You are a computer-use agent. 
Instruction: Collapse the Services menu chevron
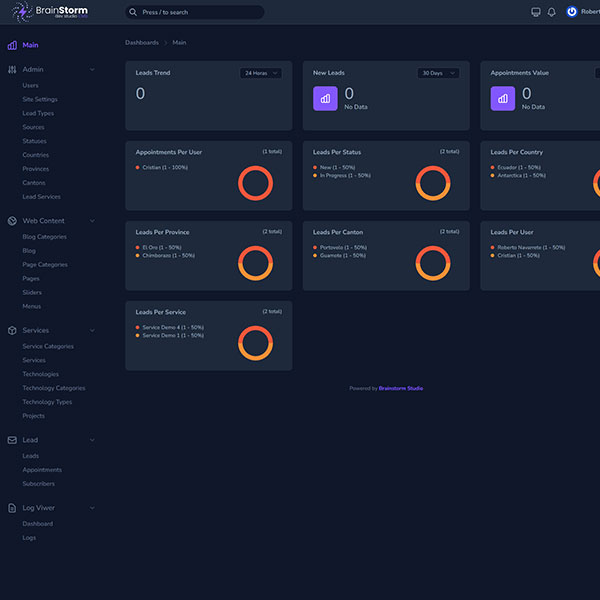pyautogui.click(x=92, y=330)
